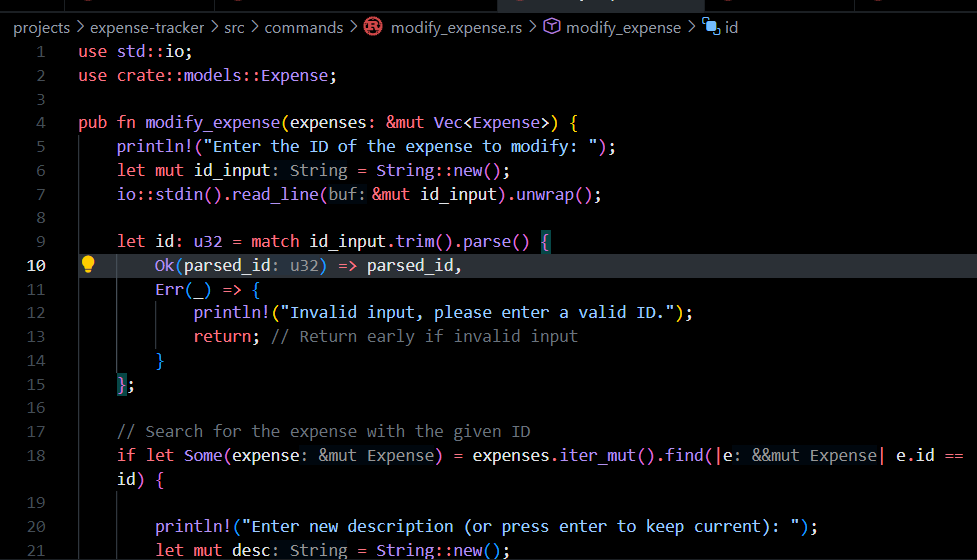
Task: Click the 'Return early if invalid input' comment
Action: point(424,337)
